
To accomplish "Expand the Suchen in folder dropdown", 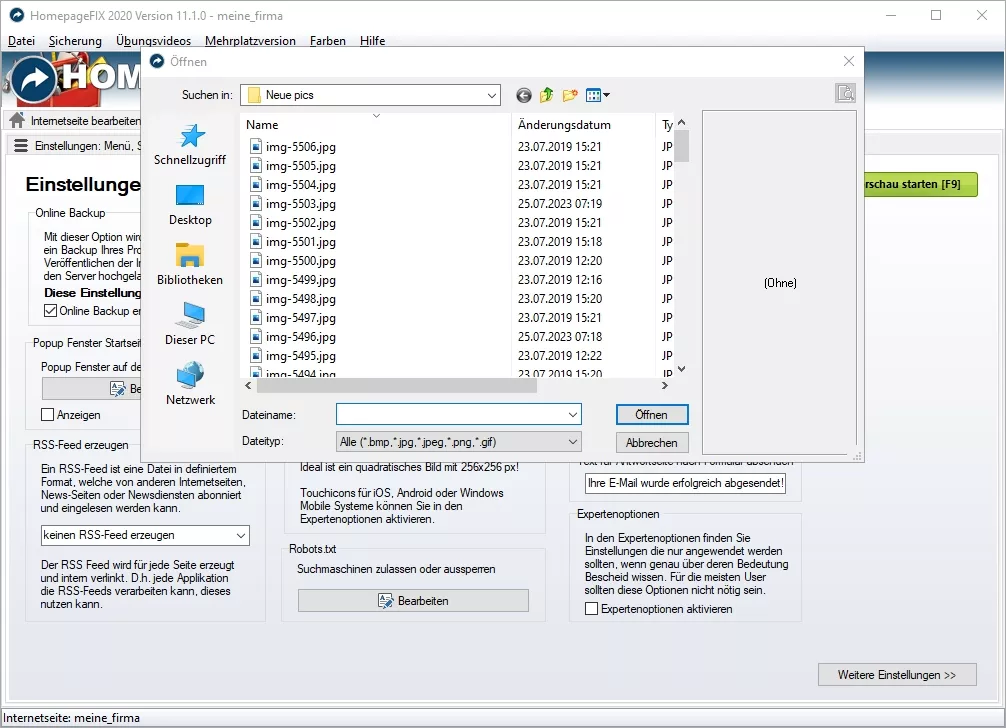I will point(491,95).
